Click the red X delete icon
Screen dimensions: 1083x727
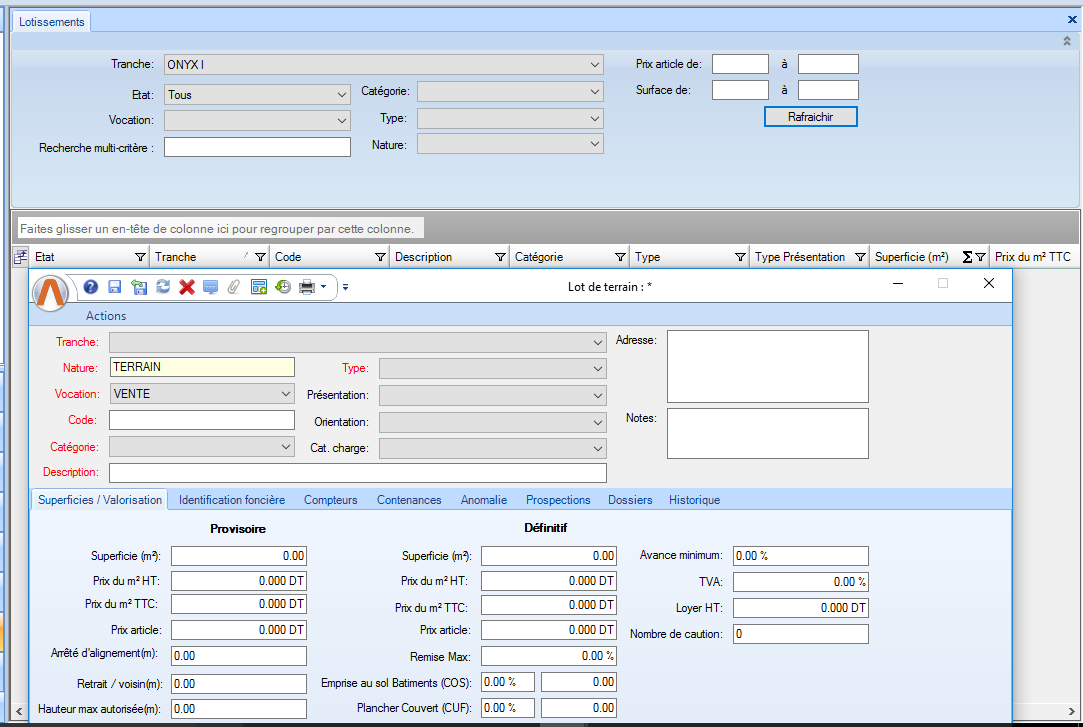tap(186, 287)
